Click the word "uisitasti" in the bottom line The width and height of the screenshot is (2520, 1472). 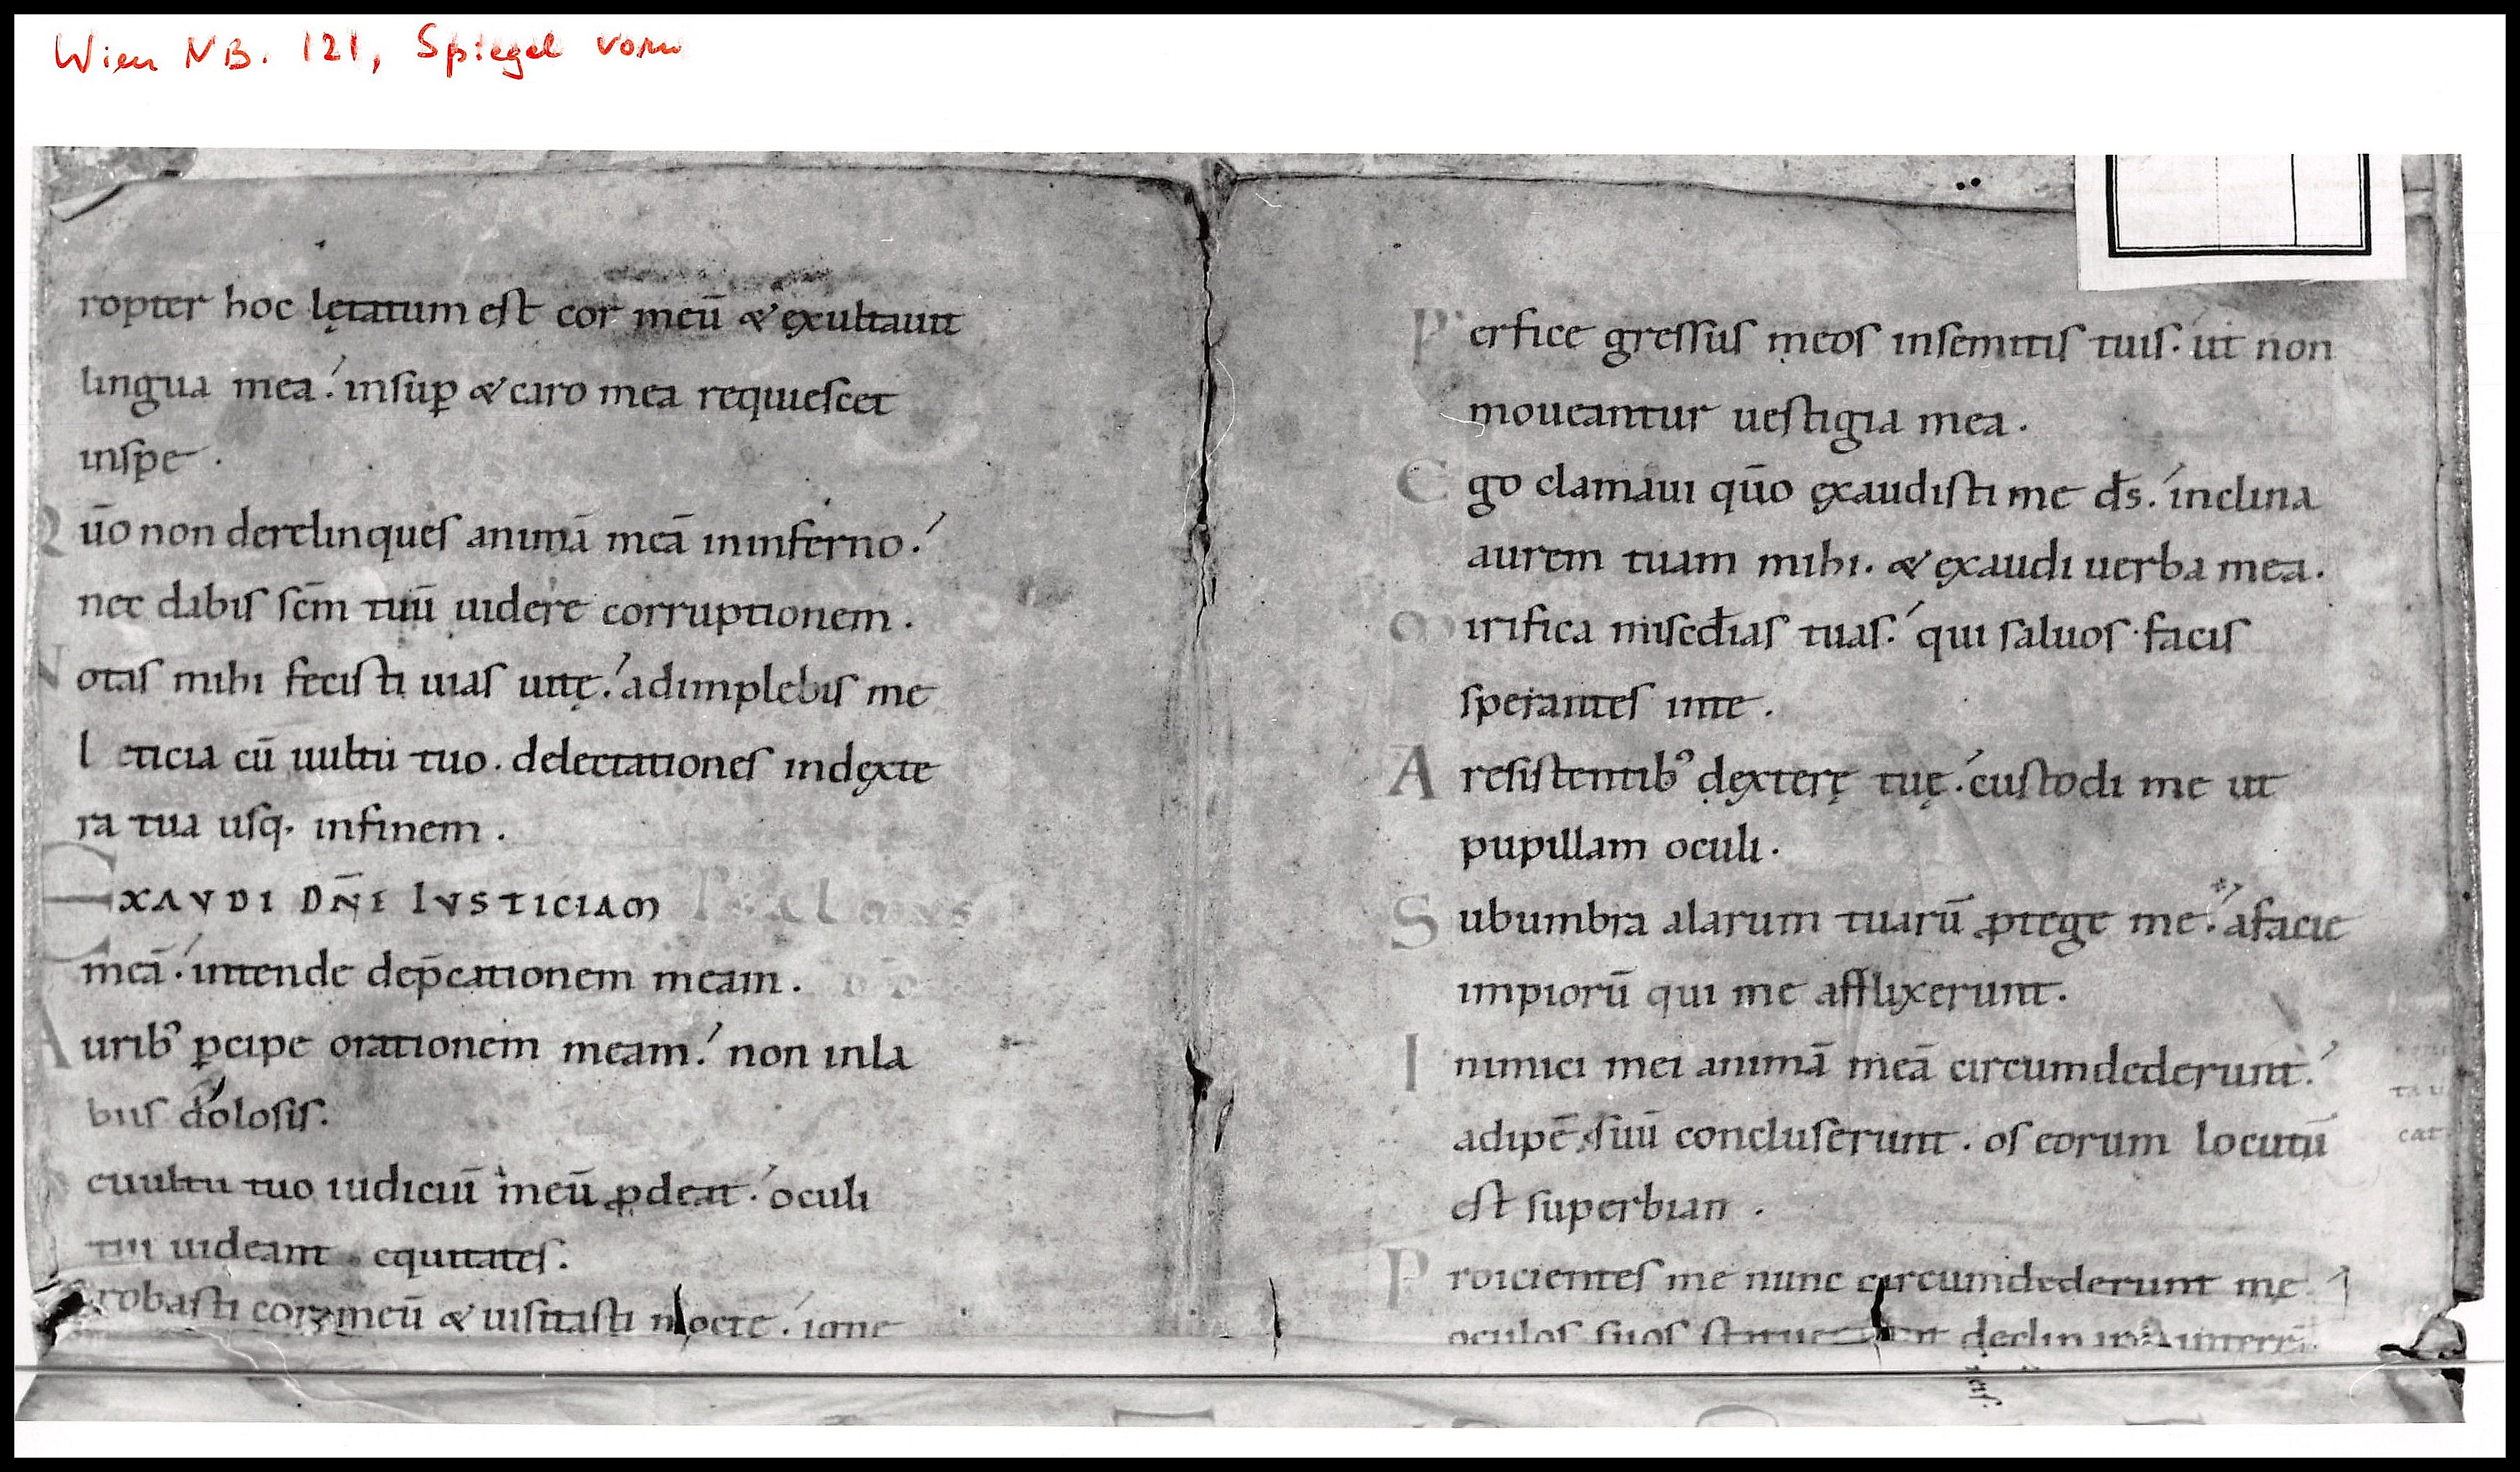coord(557,1319)
